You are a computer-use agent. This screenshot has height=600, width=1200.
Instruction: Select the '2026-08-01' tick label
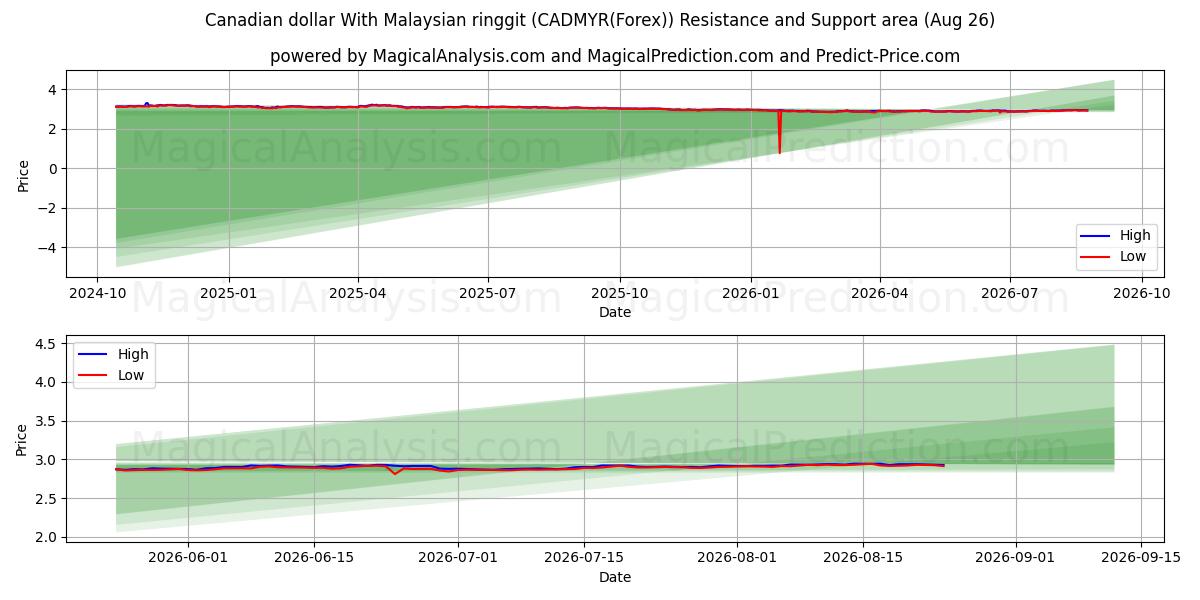click(x=737, y=559)
